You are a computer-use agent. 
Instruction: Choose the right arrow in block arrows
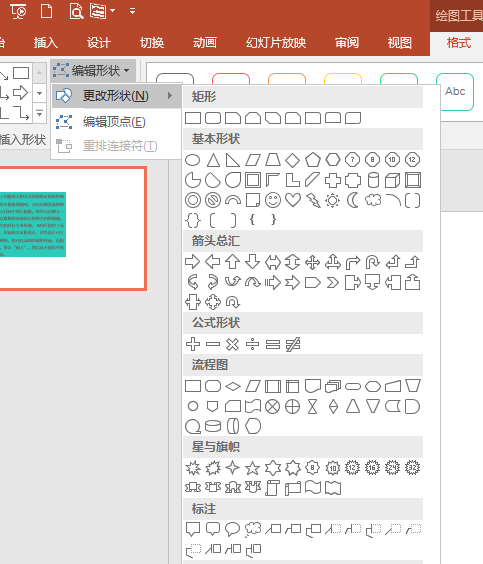192,261
